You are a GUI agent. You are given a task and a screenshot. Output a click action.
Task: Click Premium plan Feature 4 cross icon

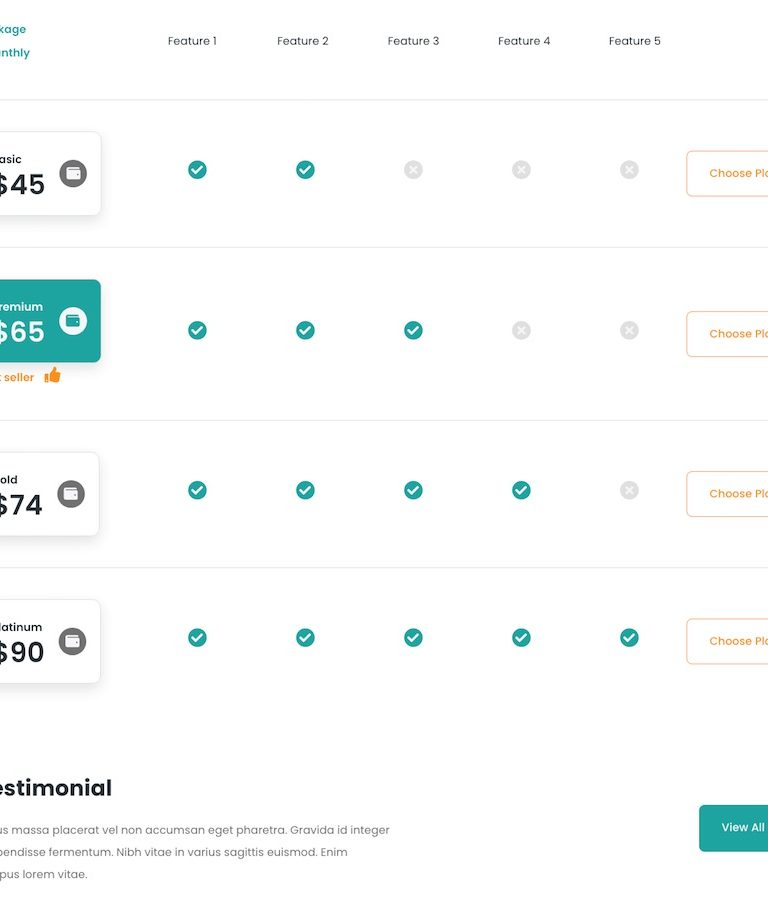521,331
